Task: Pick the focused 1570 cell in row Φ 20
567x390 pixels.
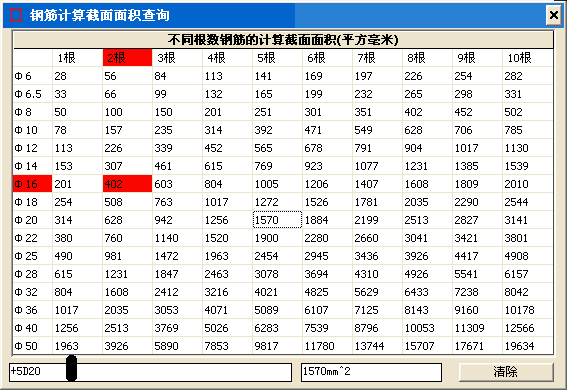Action: click(277, 220)
